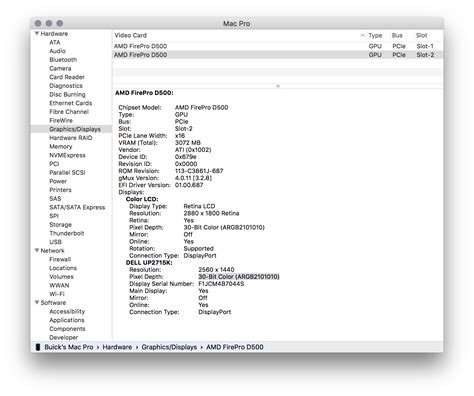Open Hardware RAID information
The image size is (474, 396).
click(71, 138)
